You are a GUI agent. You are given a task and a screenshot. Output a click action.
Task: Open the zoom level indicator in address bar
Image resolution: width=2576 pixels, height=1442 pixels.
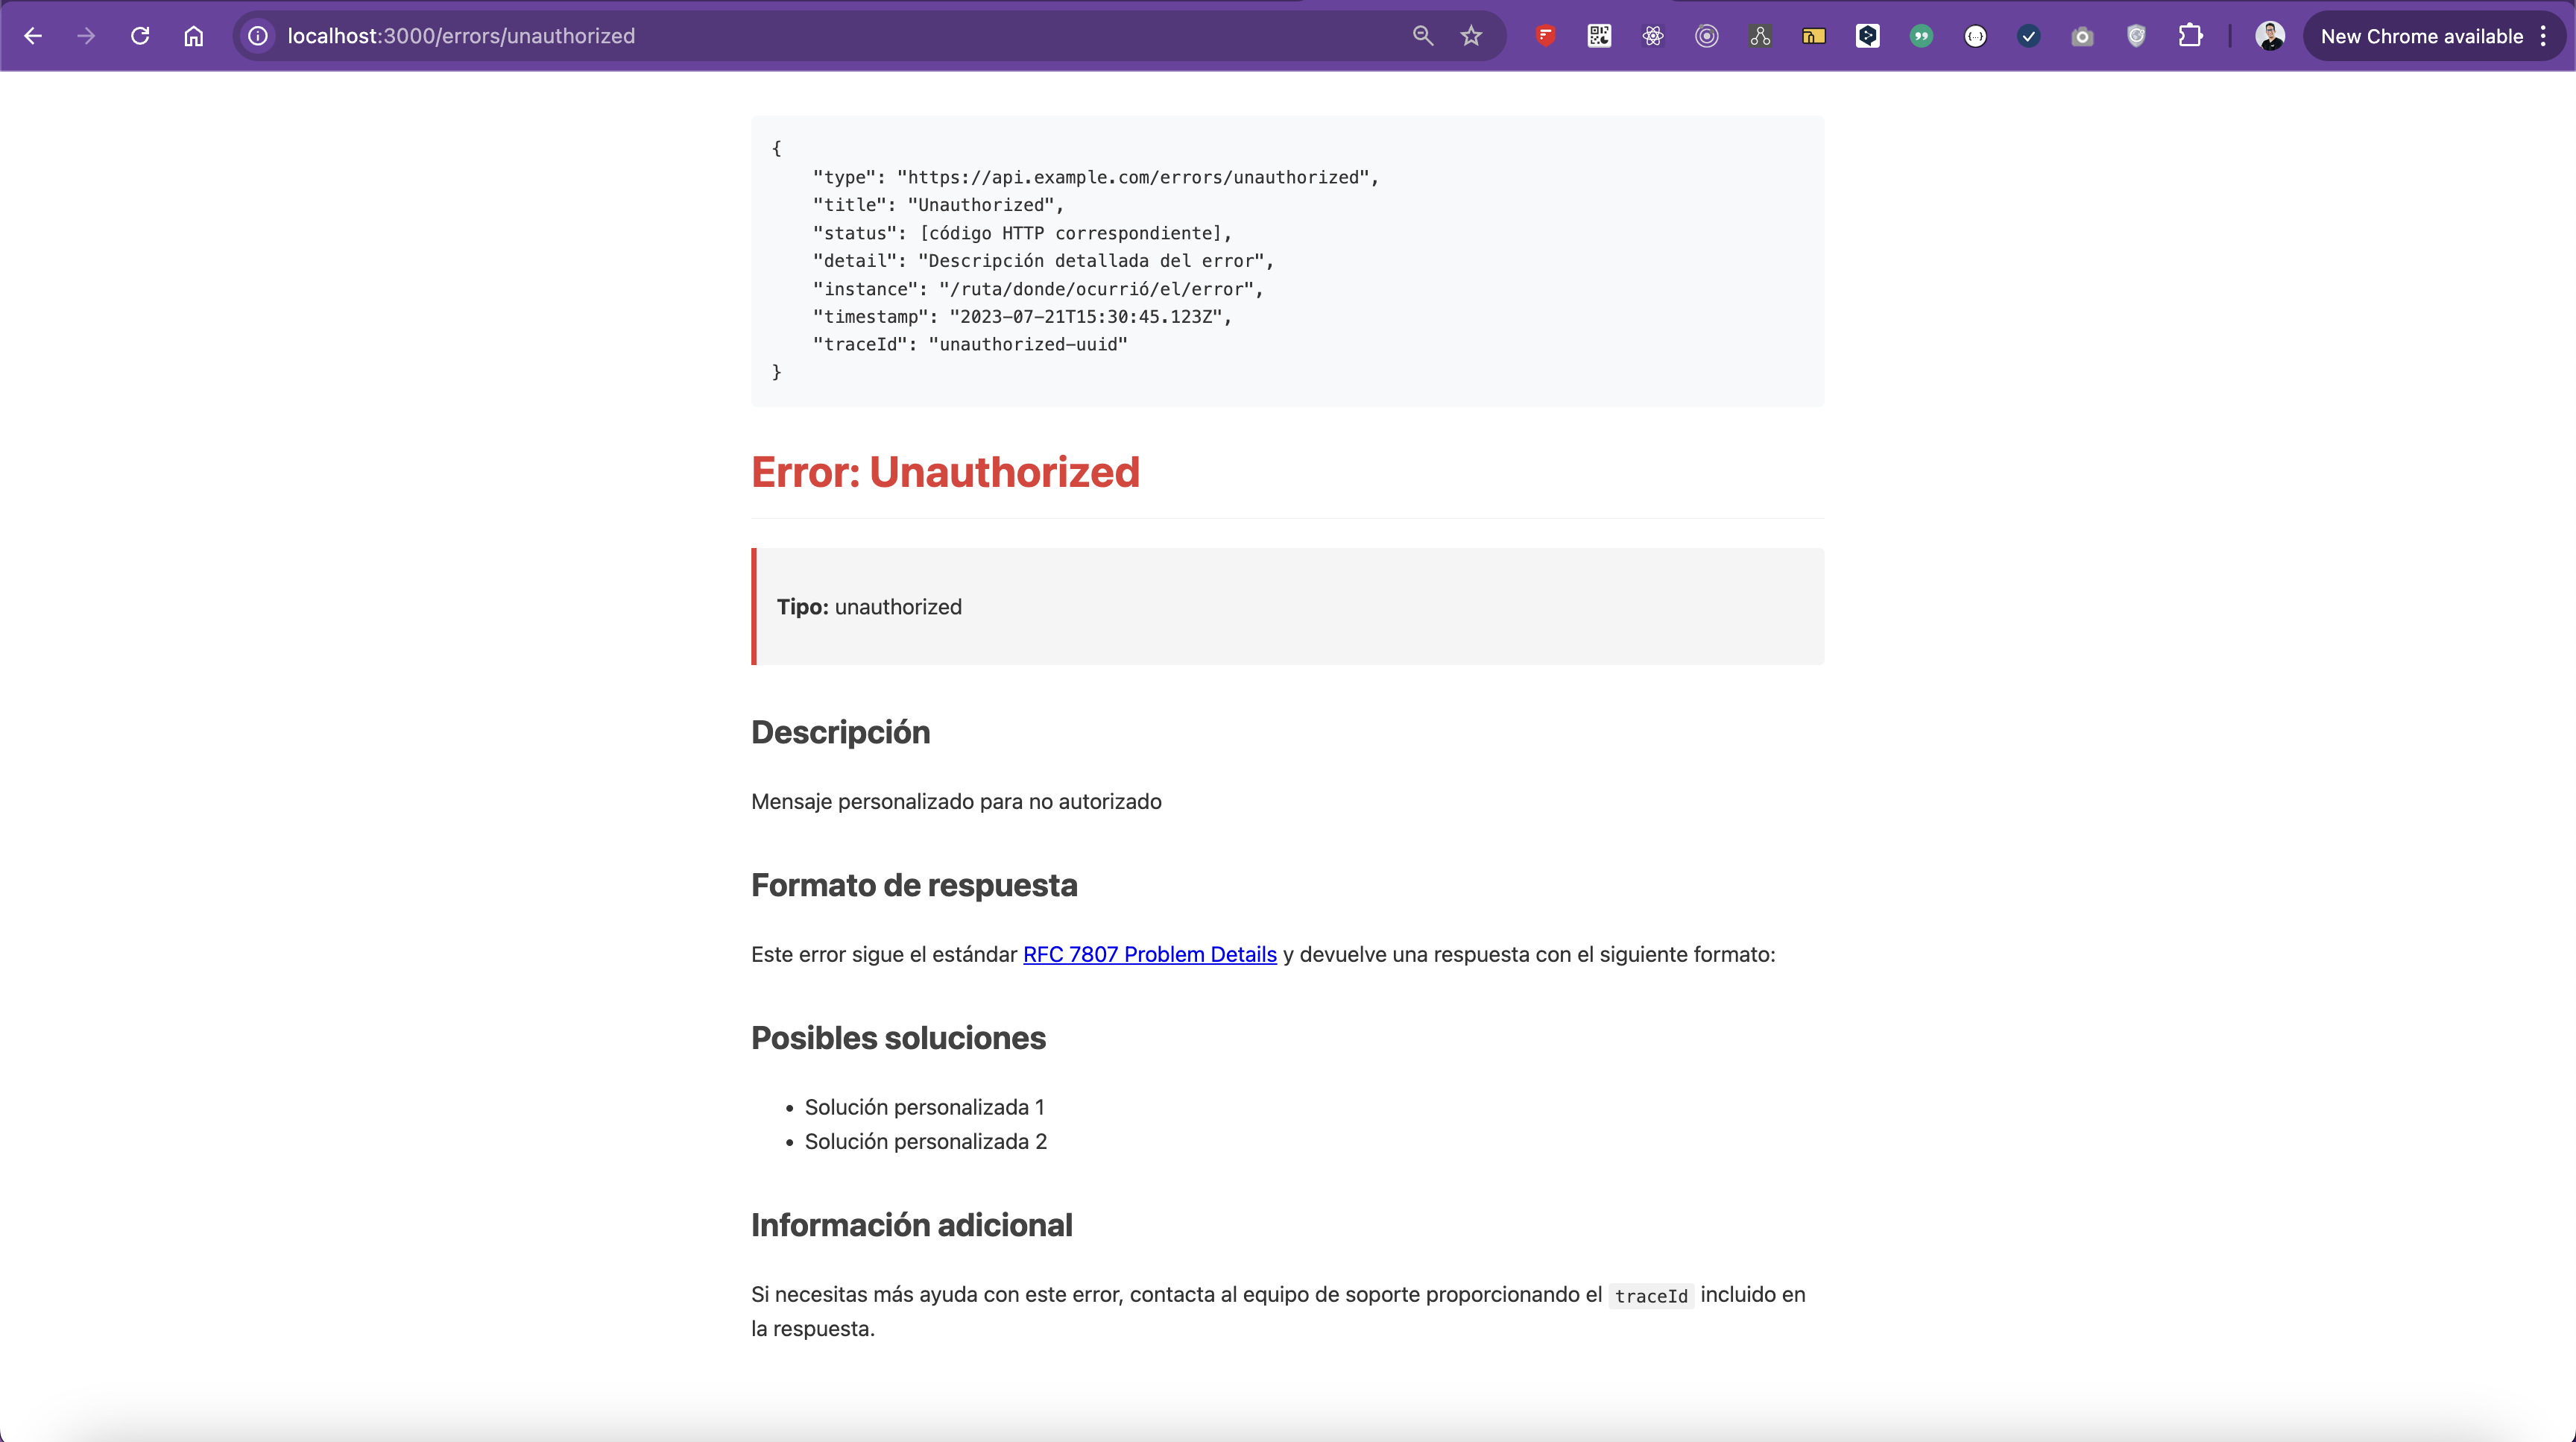[x=1422, y=36]
